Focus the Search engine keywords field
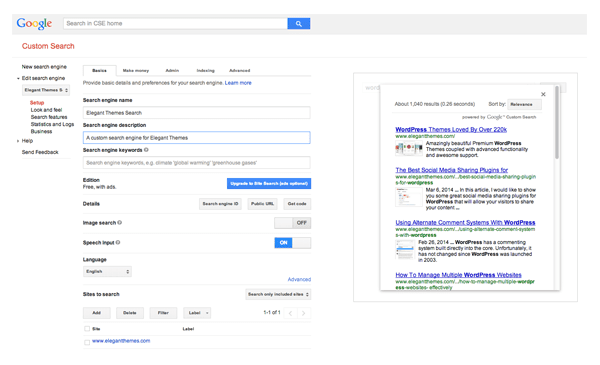This screenshot has width=600, height=365. coord(197,163)
